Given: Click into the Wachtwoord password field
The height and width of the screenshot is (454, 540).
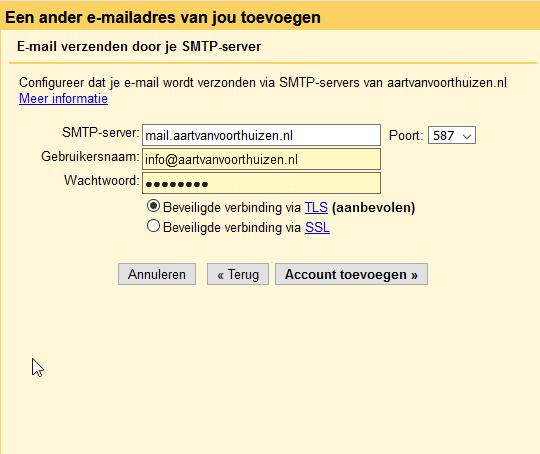Looking at the screenshot, I should tap(261, 183).
